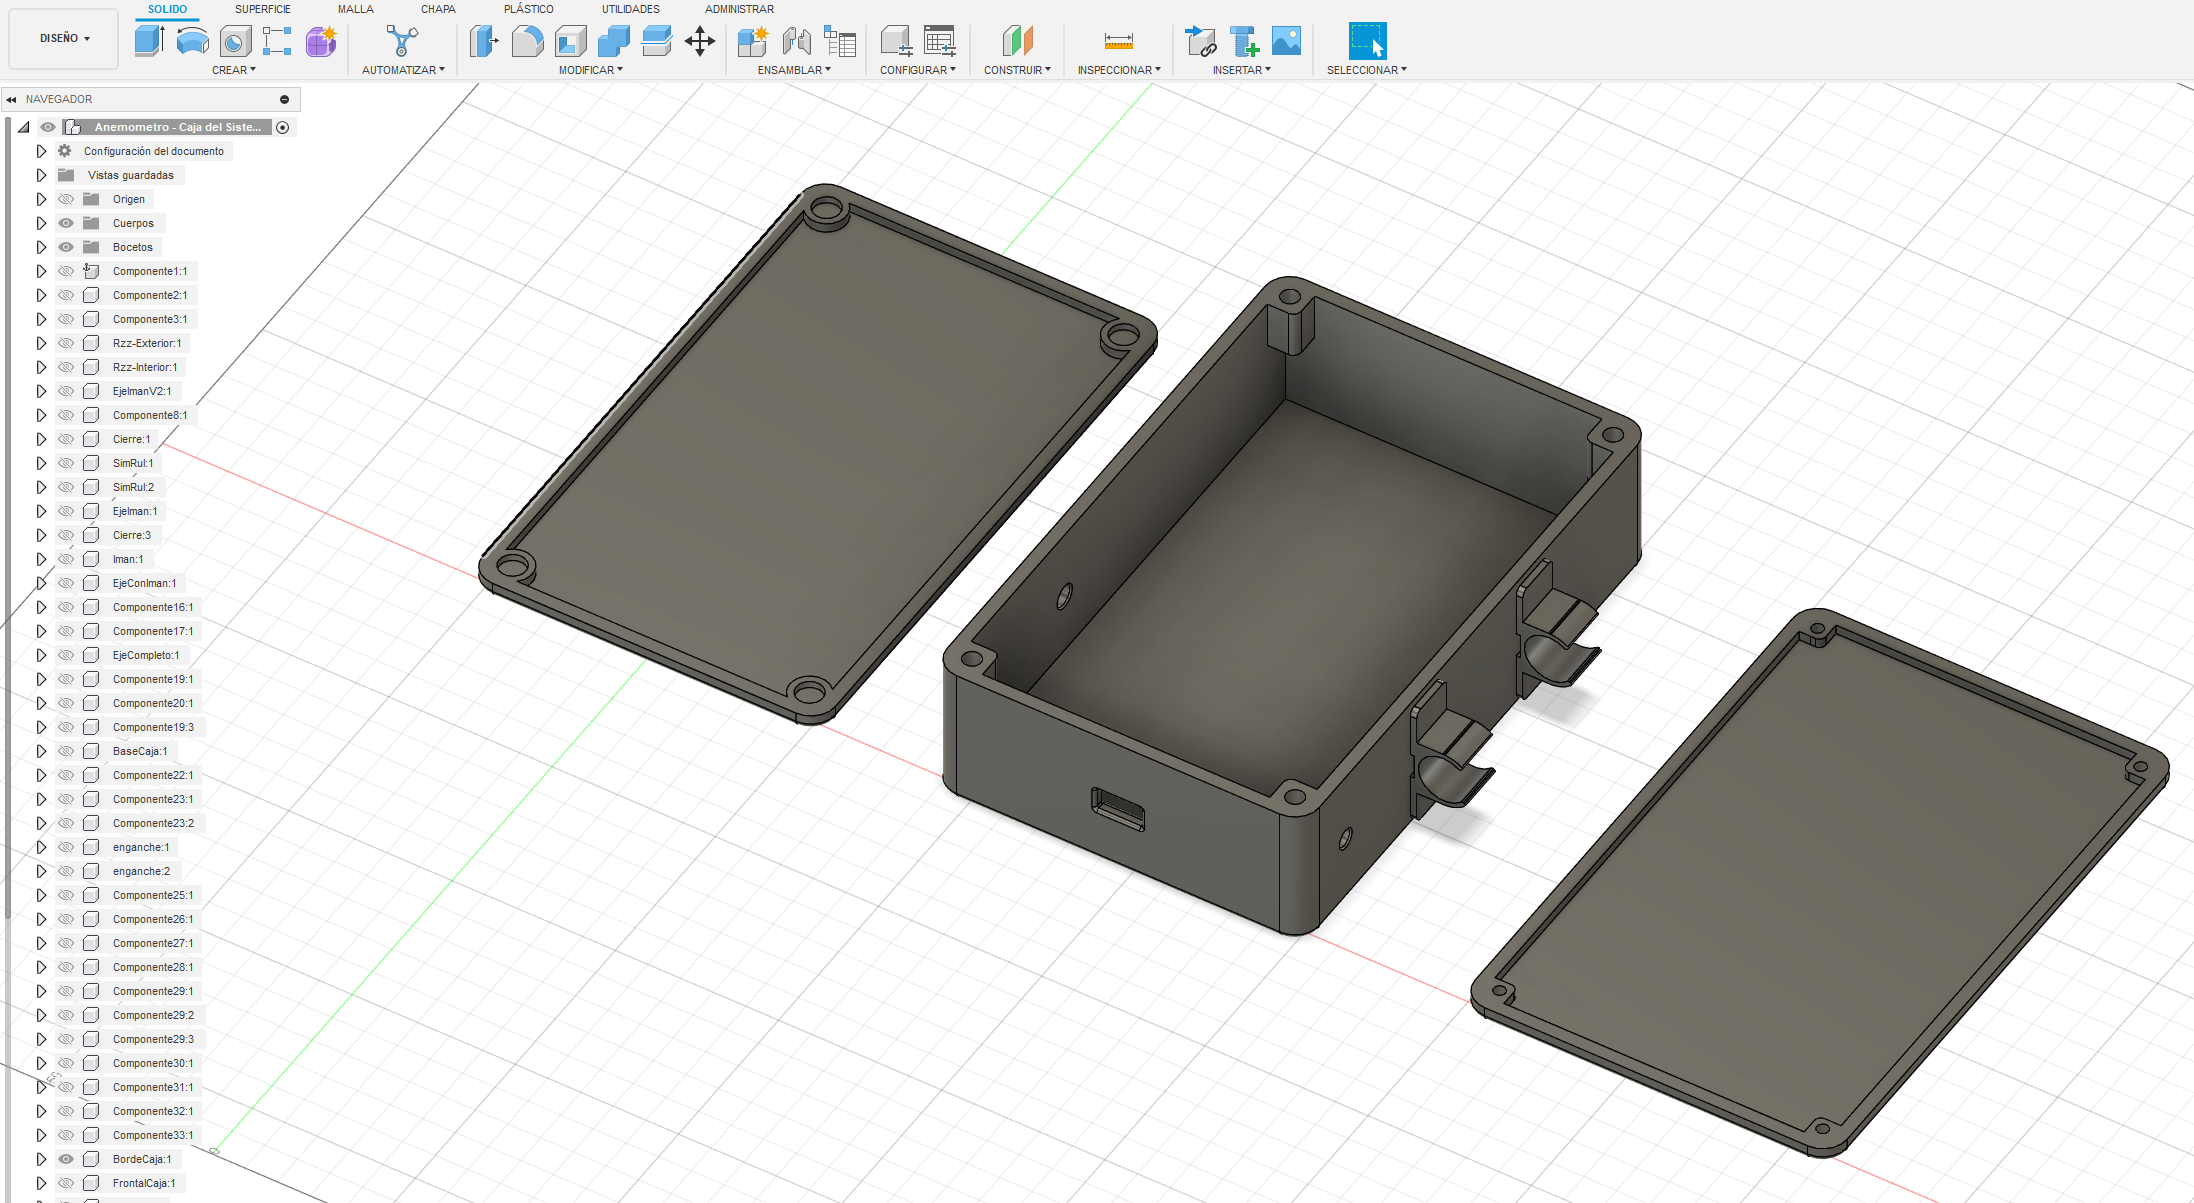Viewport: 2194px width, 1203px height.
Task: Switch to the UTILIDADES tab
Action: coord(631,9)
